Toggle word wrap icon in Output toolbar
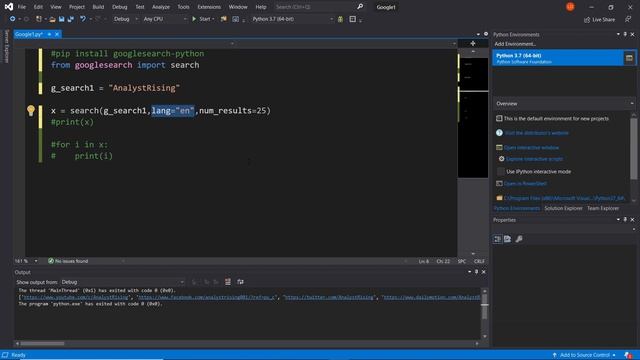The width and height of the screenshot is (640, 360). [x=240, y=282]
